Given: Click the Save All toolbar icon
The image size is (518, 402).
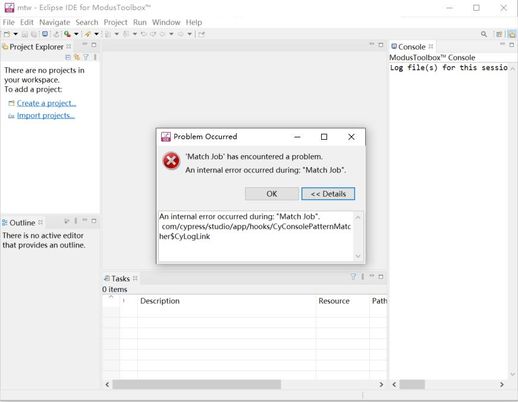Looking at the screenshot, I should (x=34, y=34).
